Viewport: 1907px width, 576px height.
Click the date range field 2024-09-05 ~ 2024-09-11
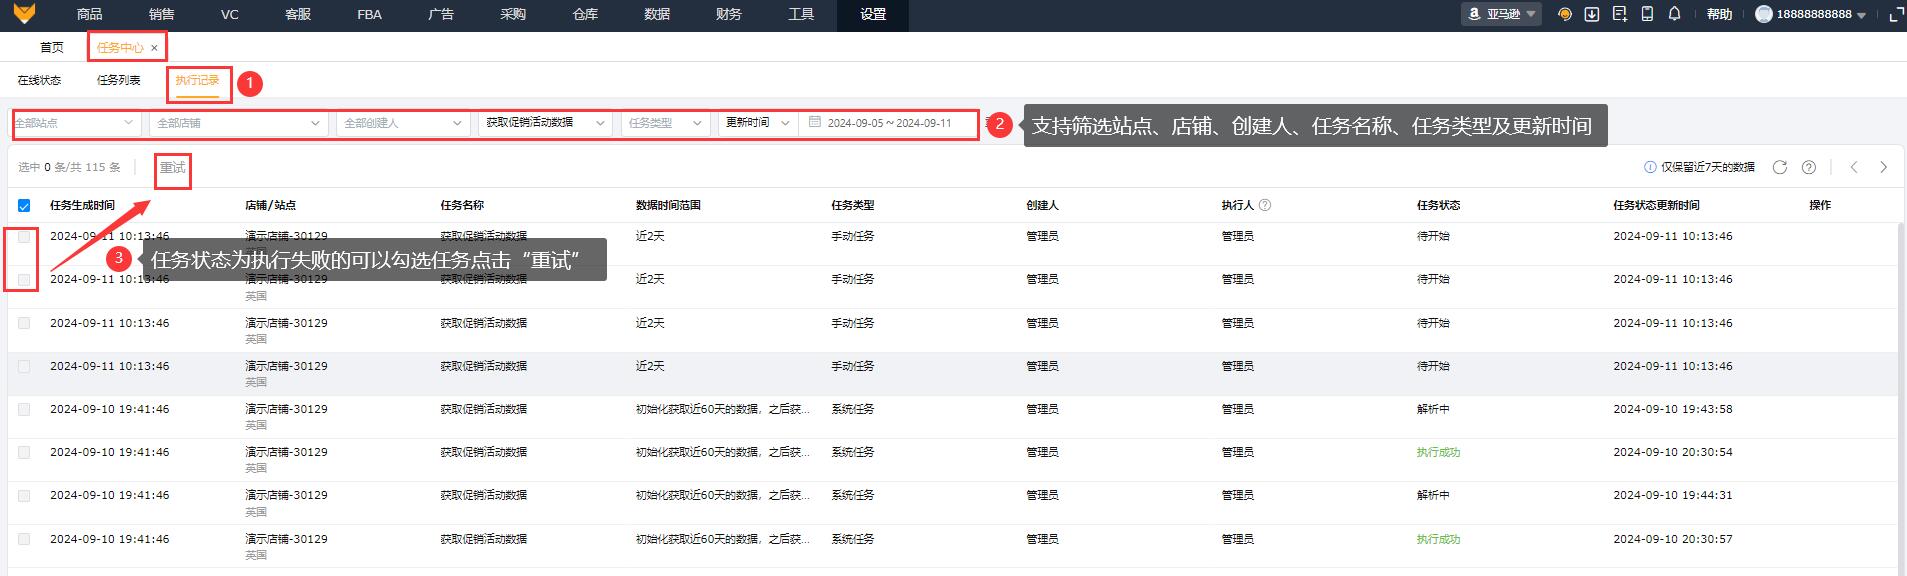click(889, 123)
